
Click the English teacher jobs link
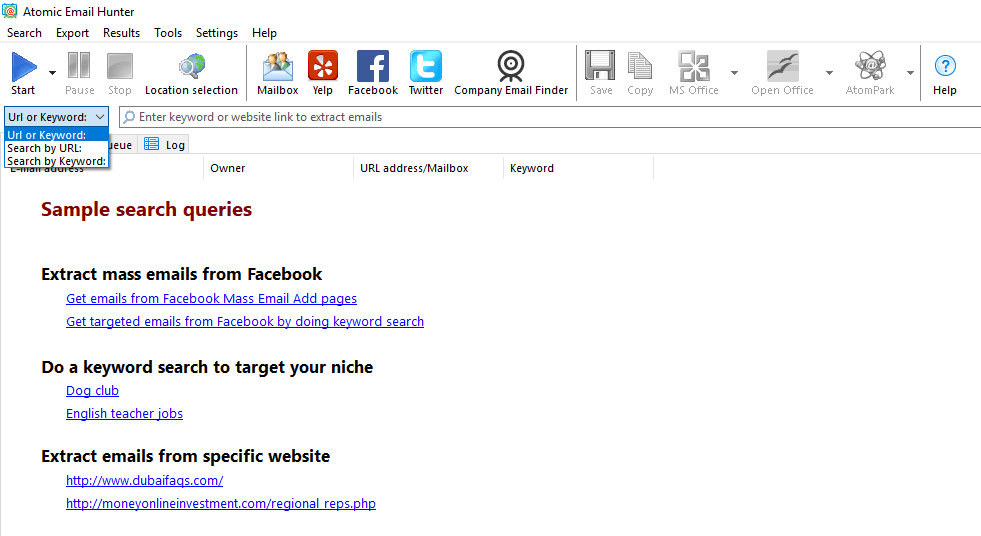pos(125,413)
